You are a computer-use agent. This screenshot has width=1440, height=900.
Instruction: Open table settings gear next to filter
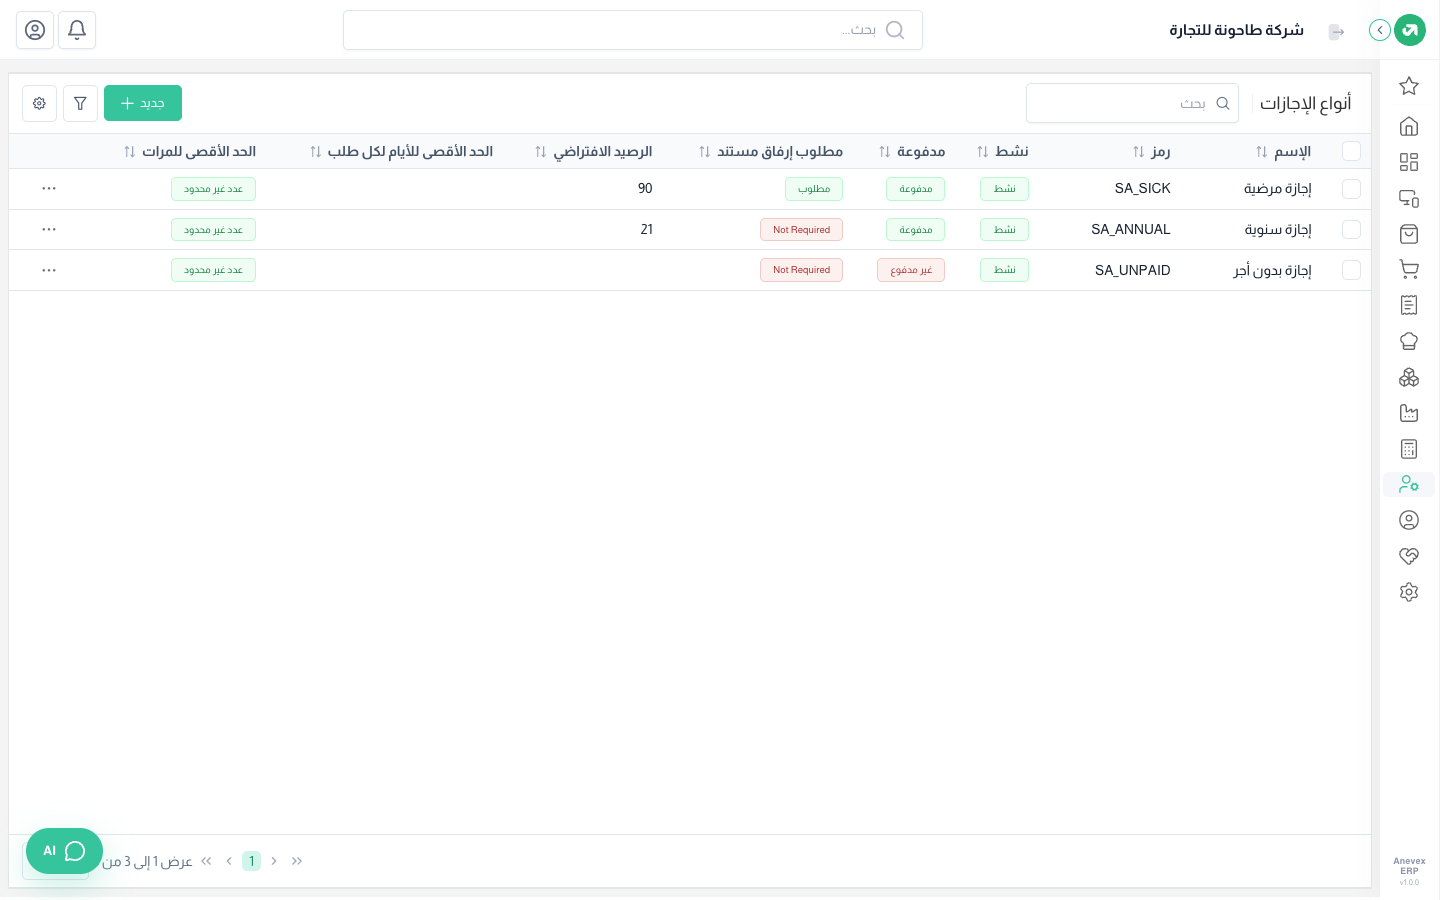[x=39, y=103]
